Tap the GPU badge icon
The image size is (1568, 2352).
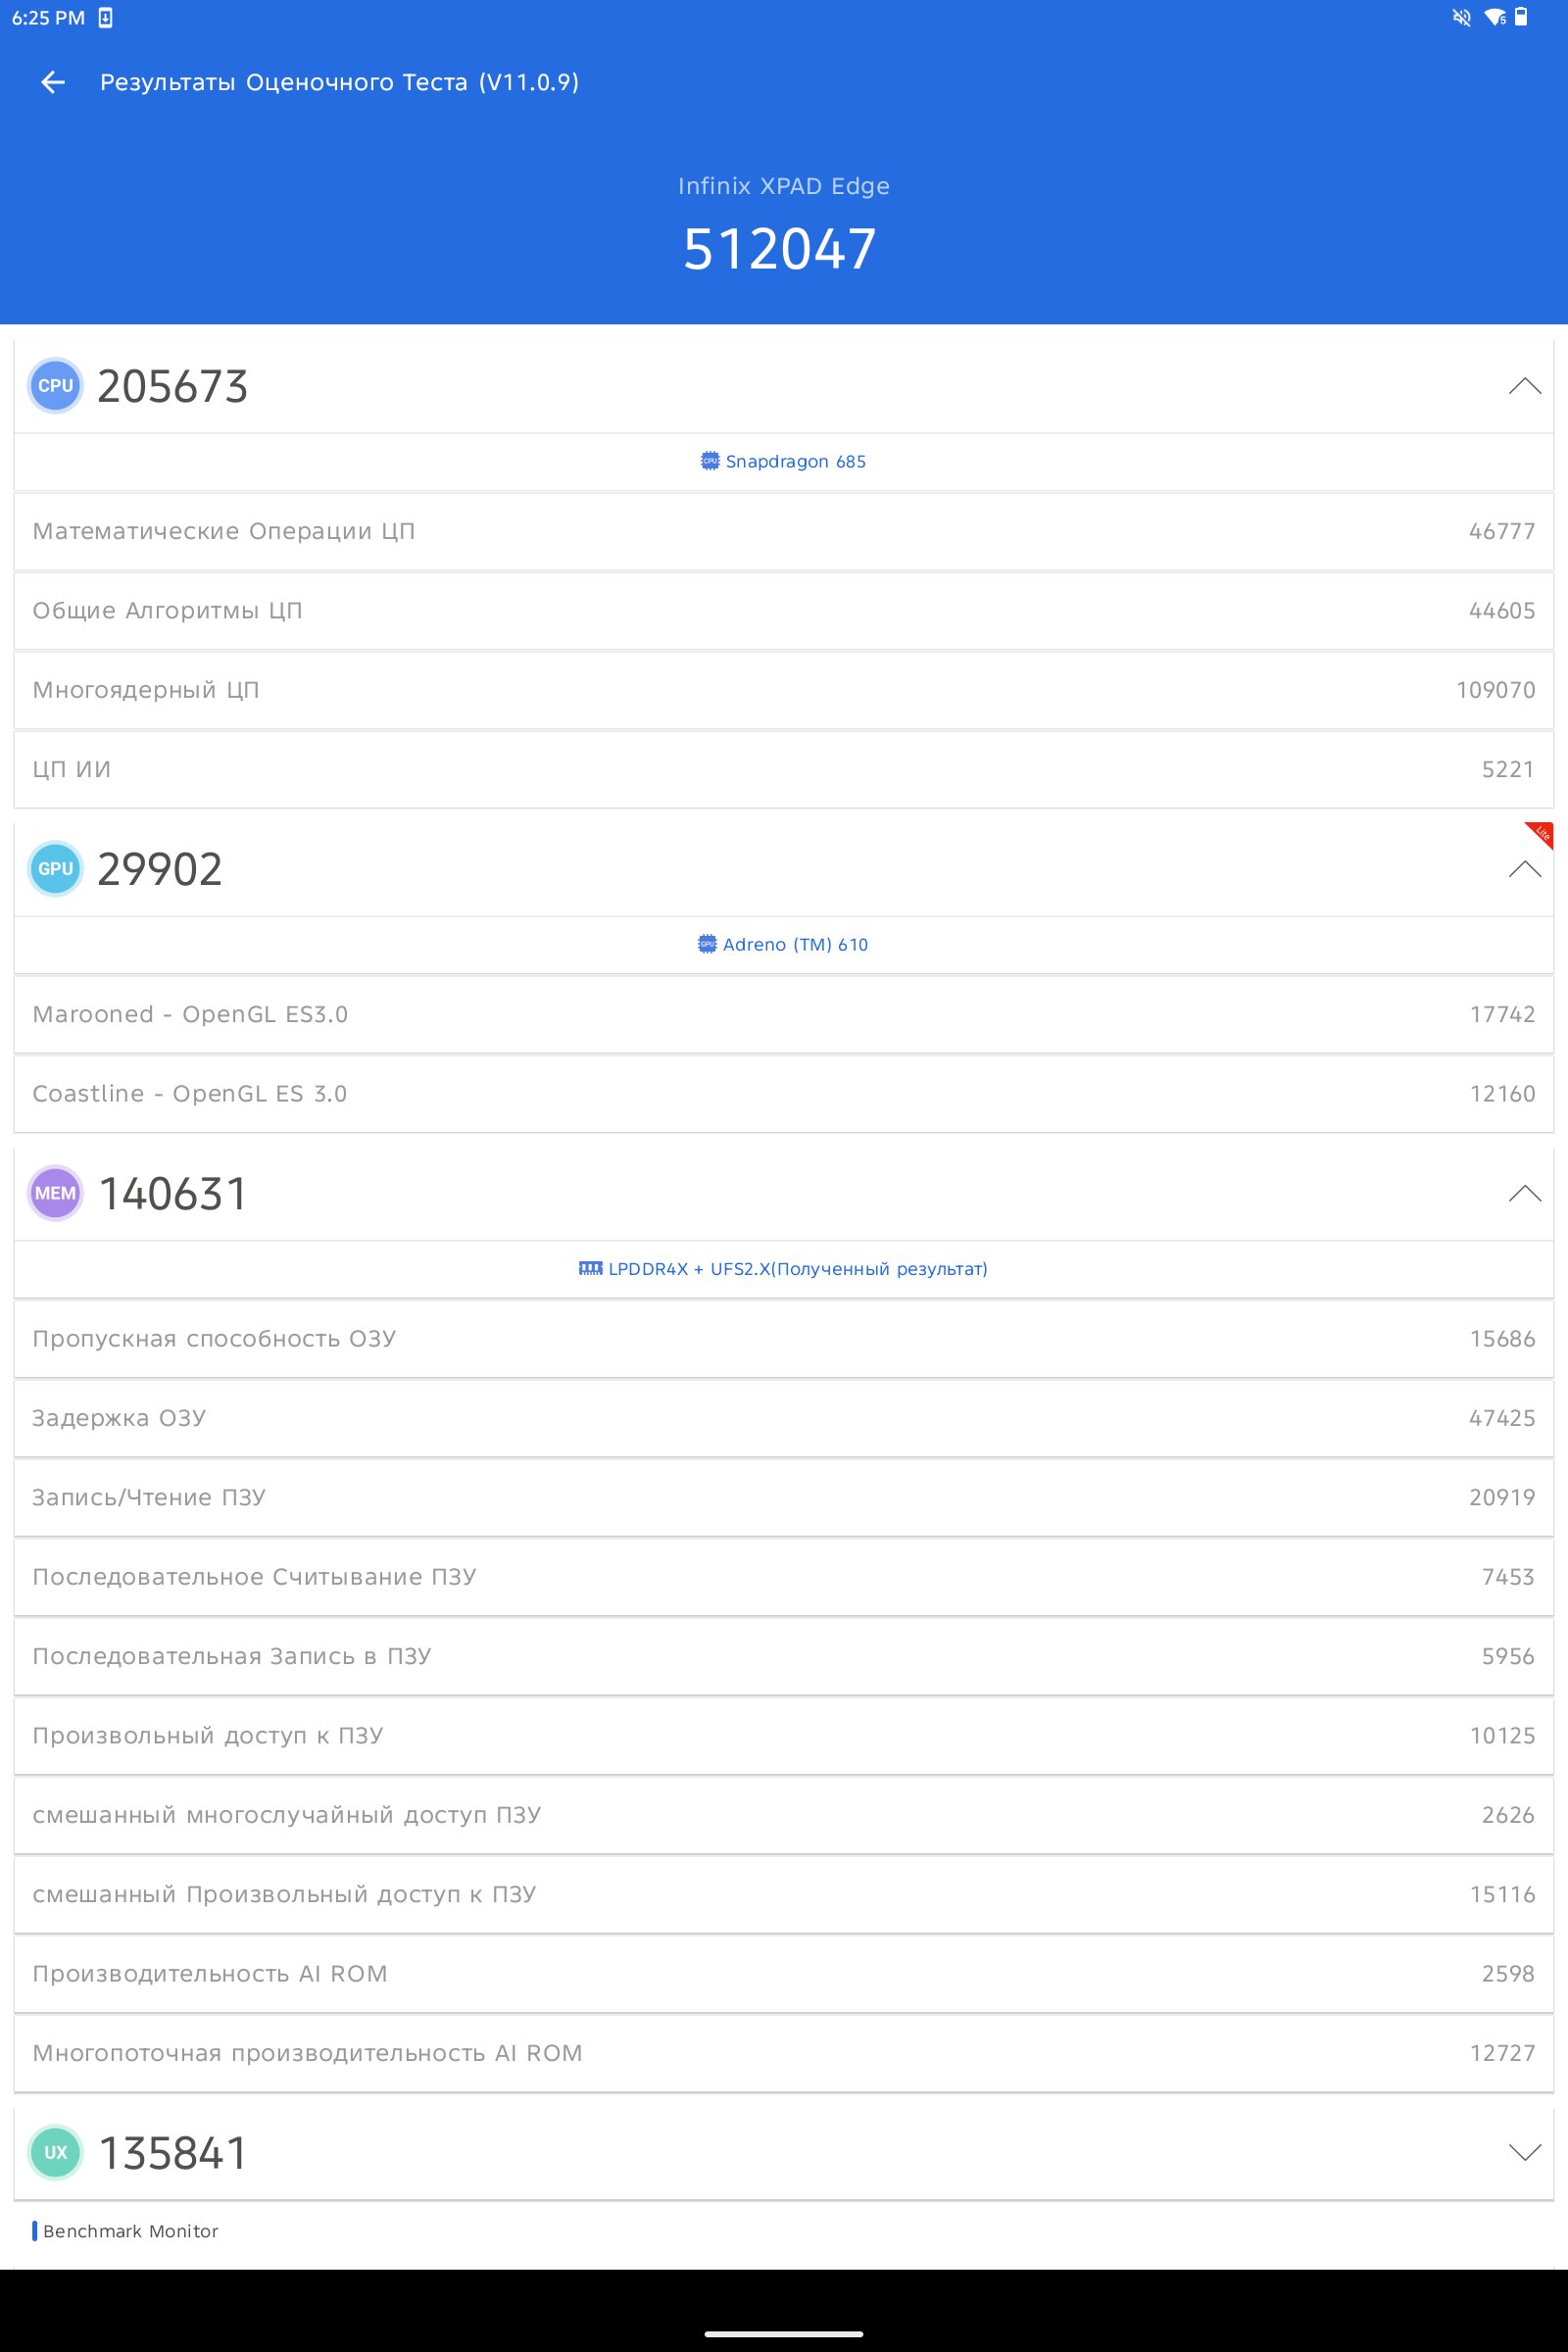55,869
